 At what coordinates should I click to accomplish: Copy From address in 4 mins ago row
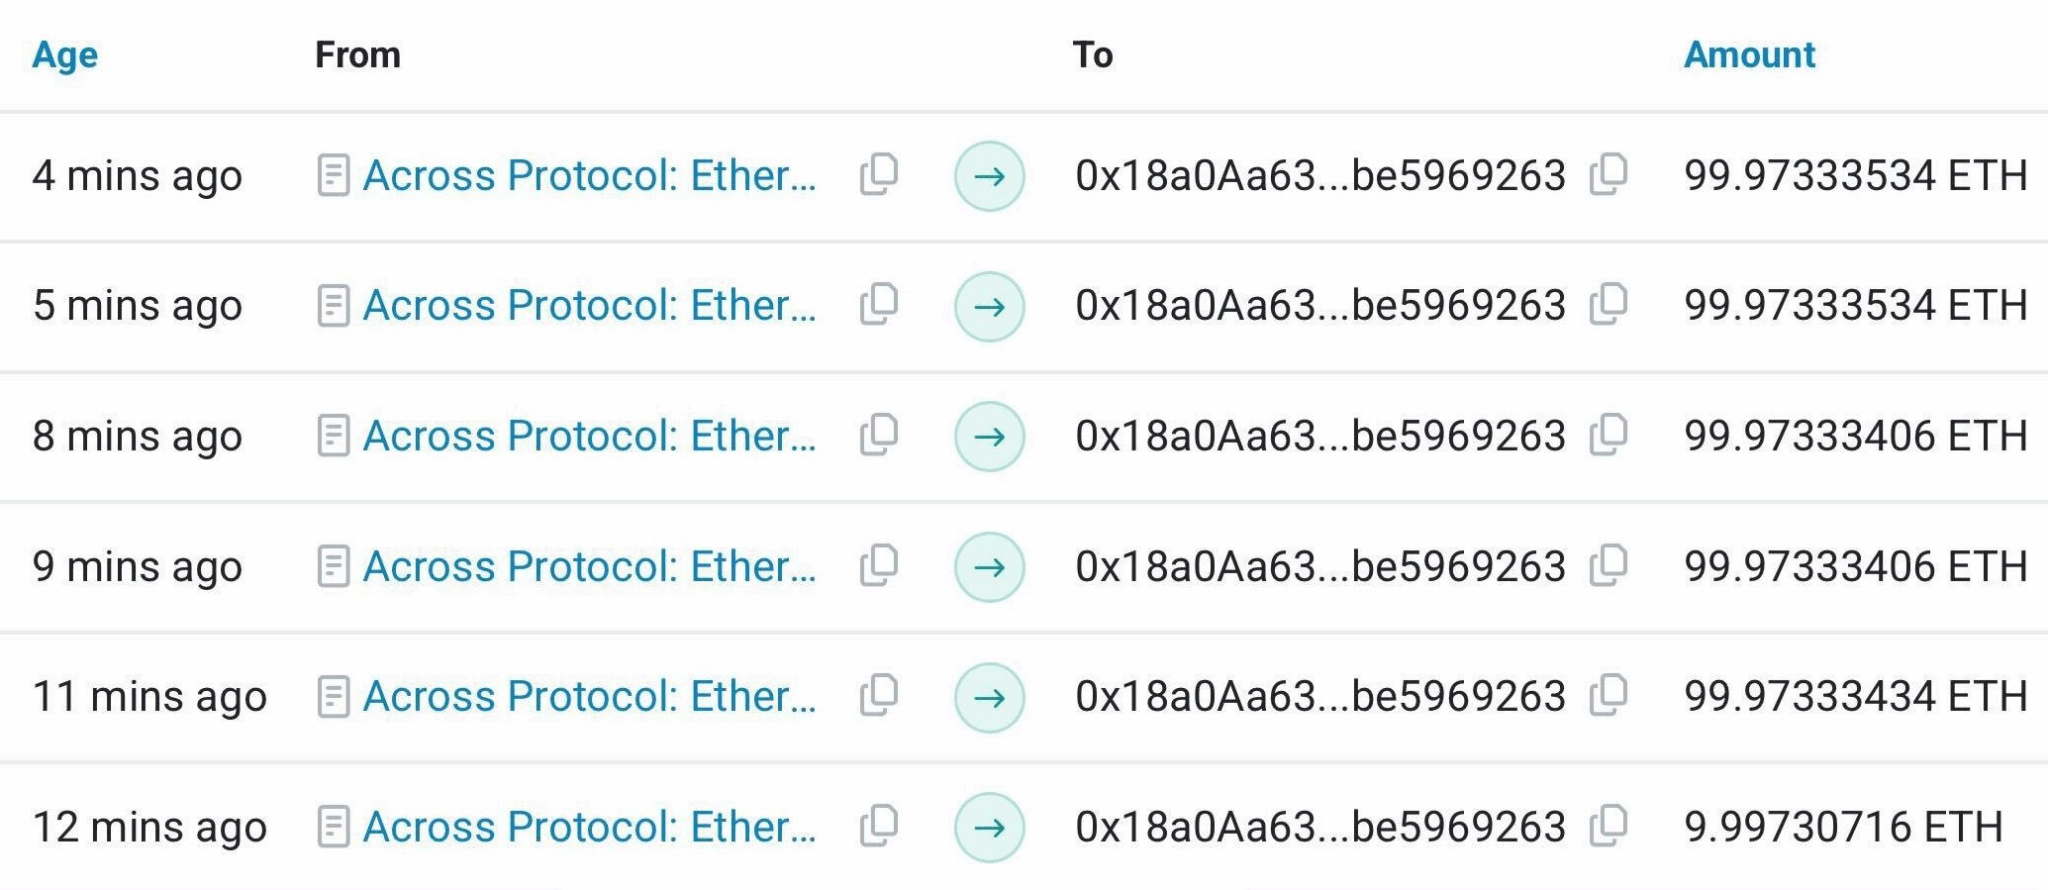pyautogui.click(x=878, y=175)
